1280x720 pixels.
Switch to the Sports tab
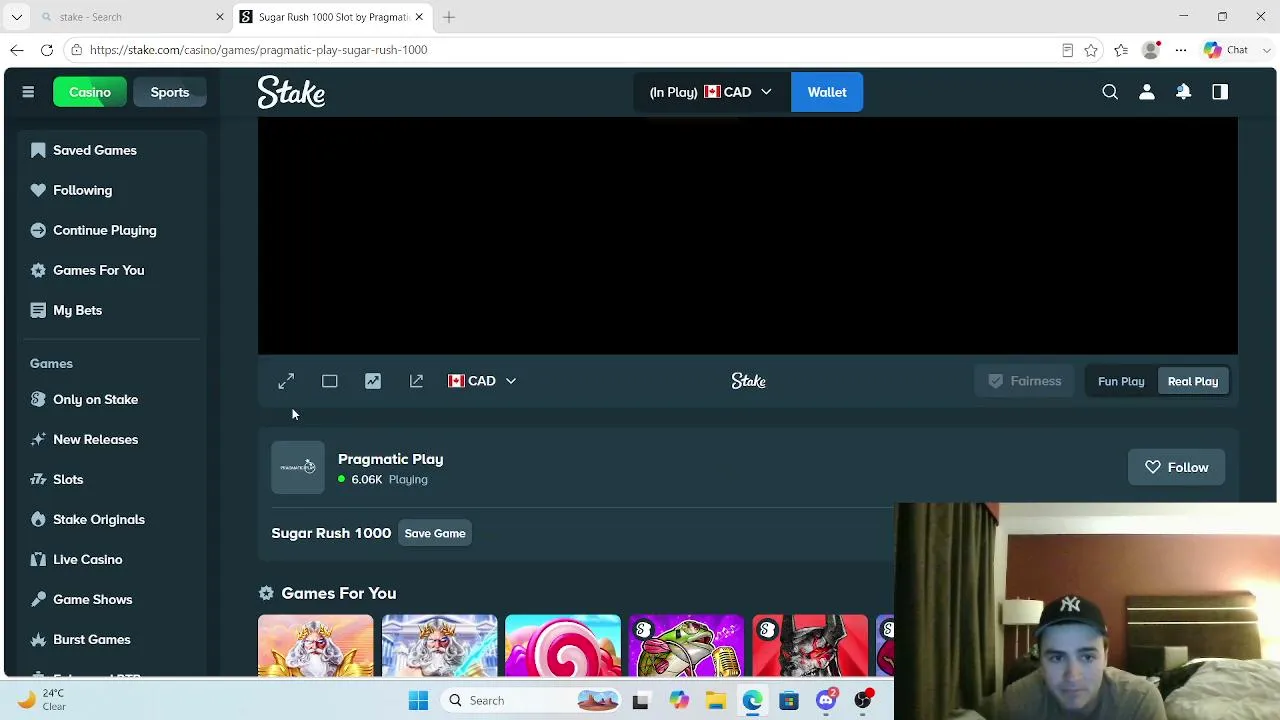click(x=170, y=92)
